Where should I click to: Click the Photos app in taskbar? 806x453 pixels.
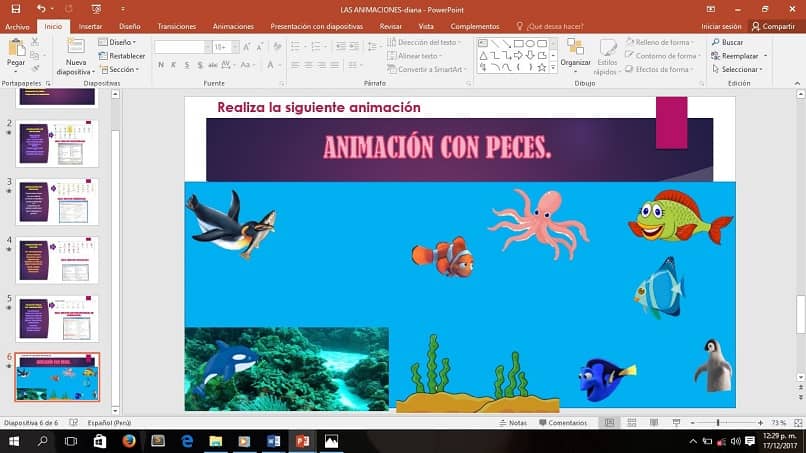tap(332, 441)
